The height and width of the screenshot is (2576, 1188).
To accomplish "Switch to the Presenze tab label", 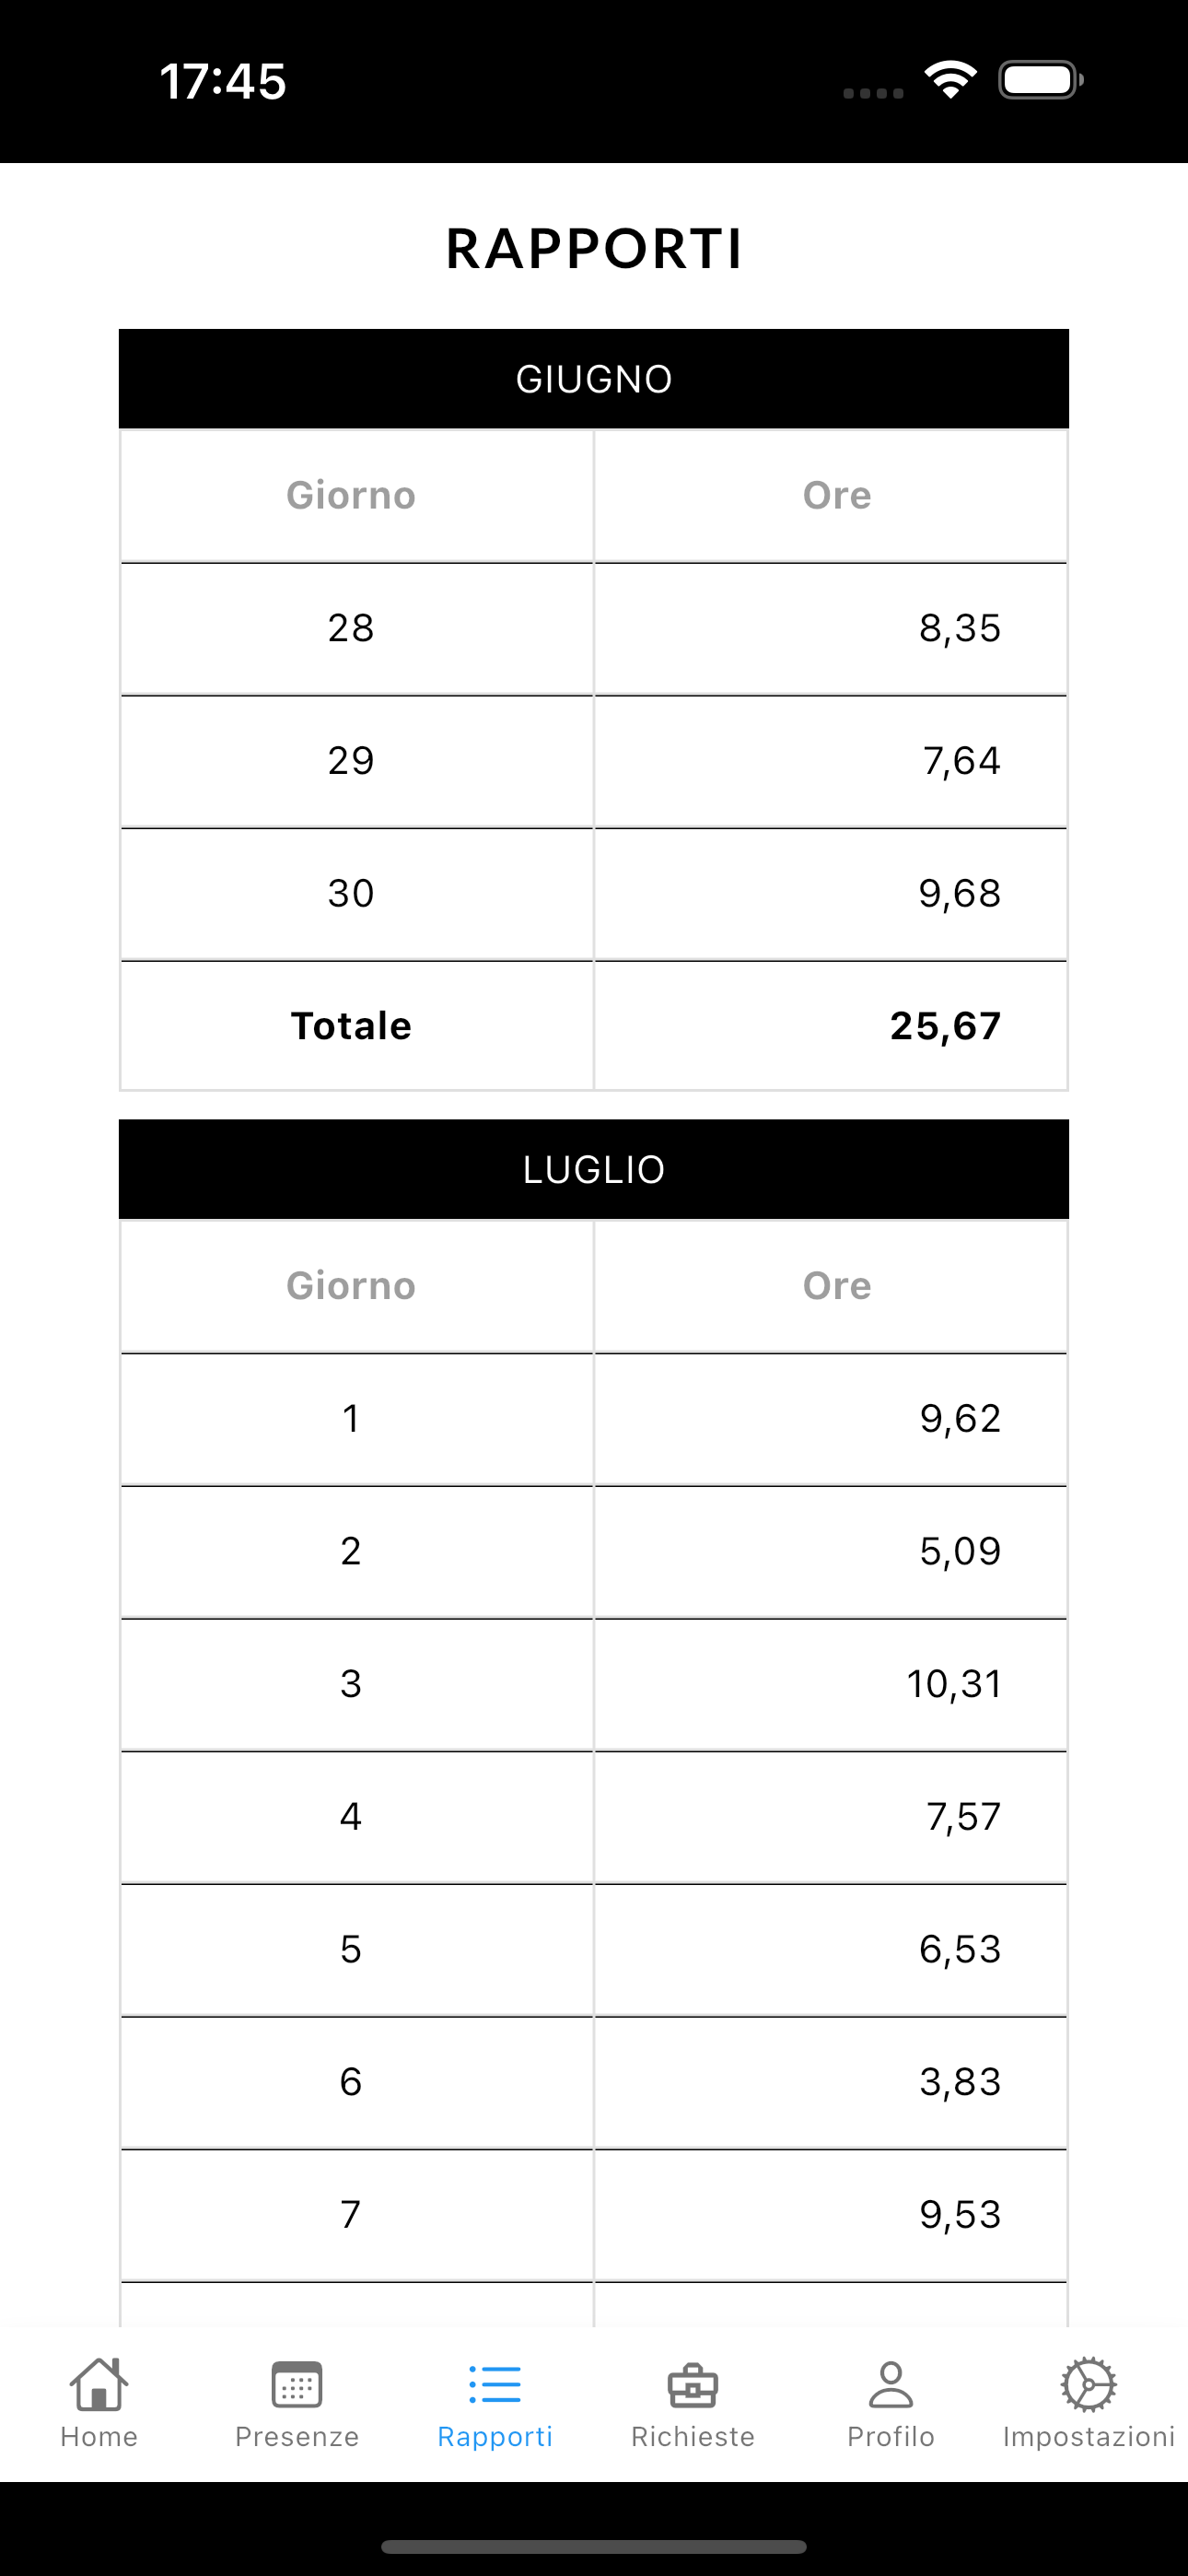I will [x=297, y=2436].
